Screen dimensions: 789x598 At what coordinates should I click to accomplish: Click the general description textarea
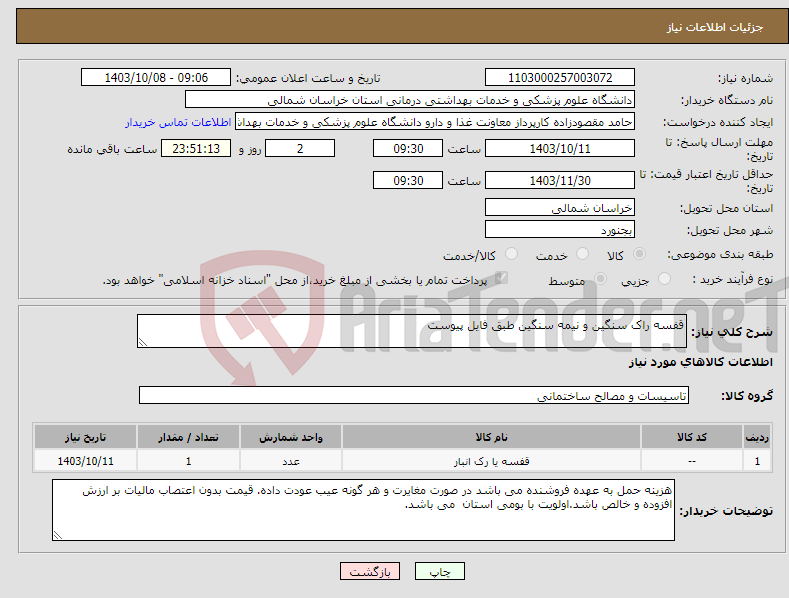point(412,331)
